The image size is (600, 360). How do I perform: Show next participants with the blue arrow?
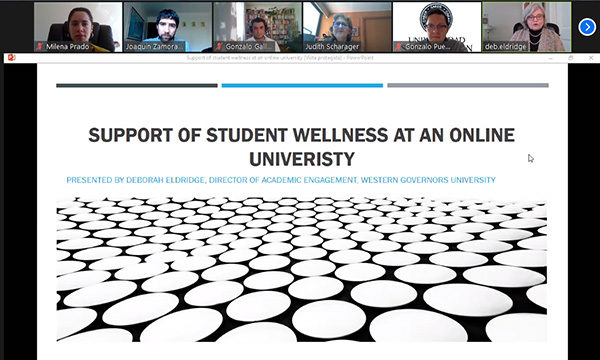[587, 27]
